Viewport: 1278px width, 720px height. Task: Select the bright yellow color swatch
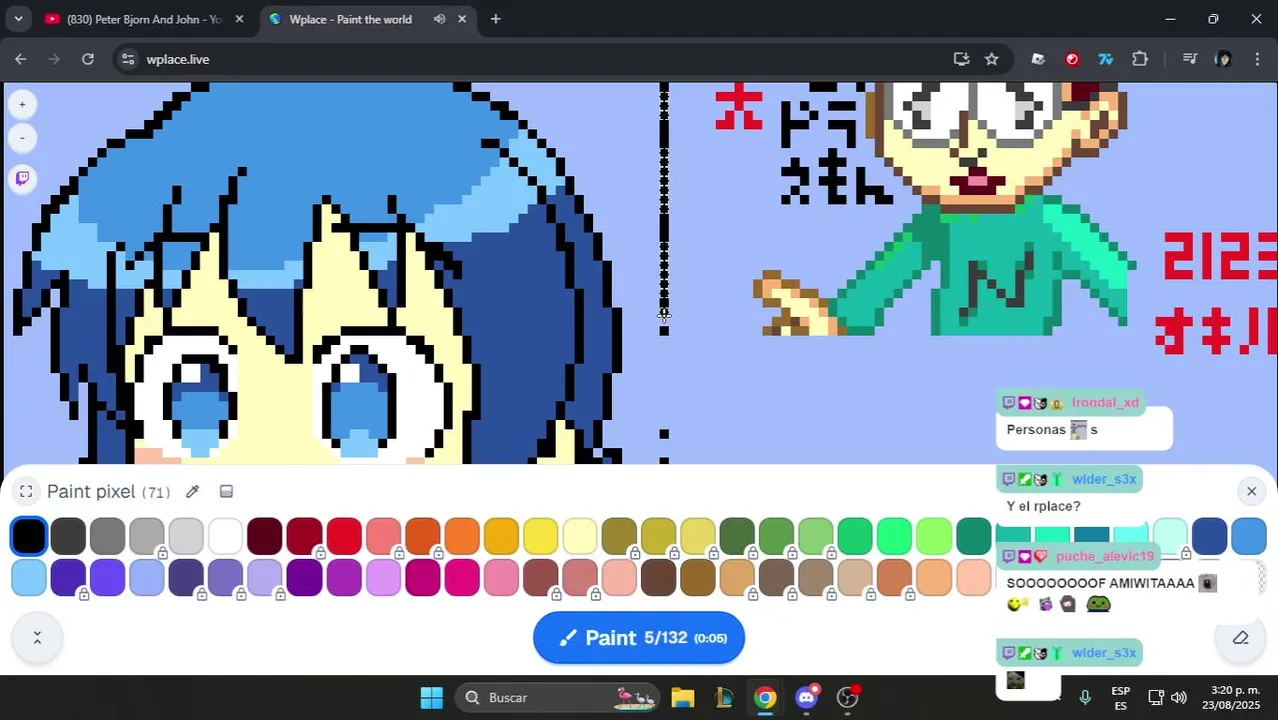coord(540,536)
